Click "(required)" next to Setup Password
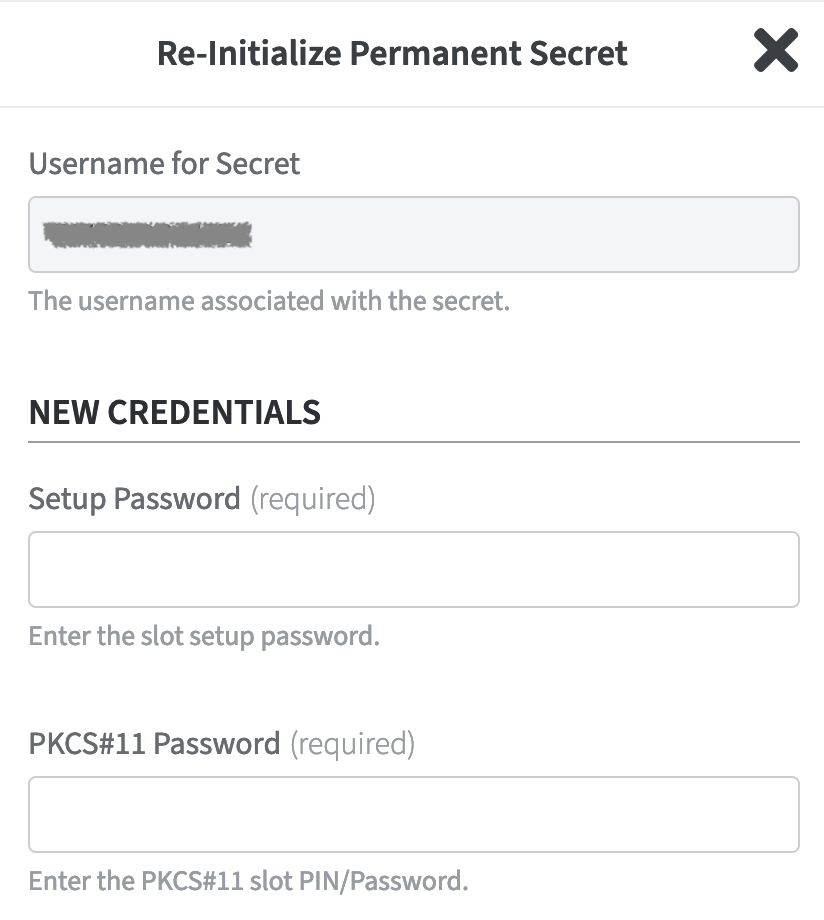Screen dimensions: 824x920 point(312,497)
